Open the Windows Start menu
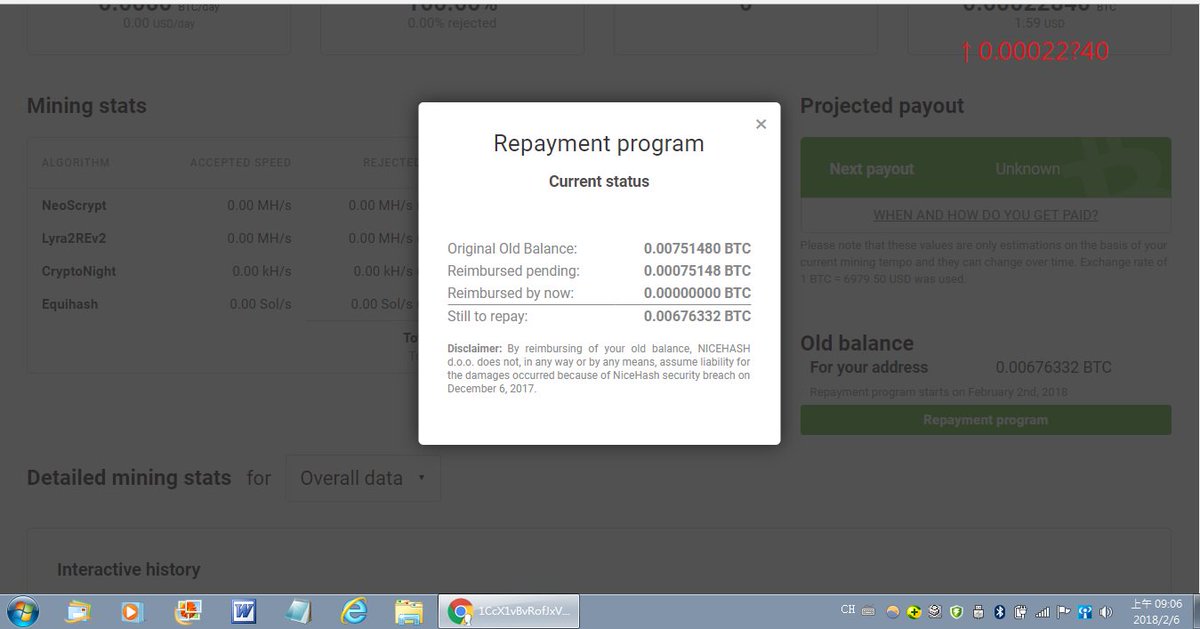This screenshot has width=1200, height=629. [22, 611]
